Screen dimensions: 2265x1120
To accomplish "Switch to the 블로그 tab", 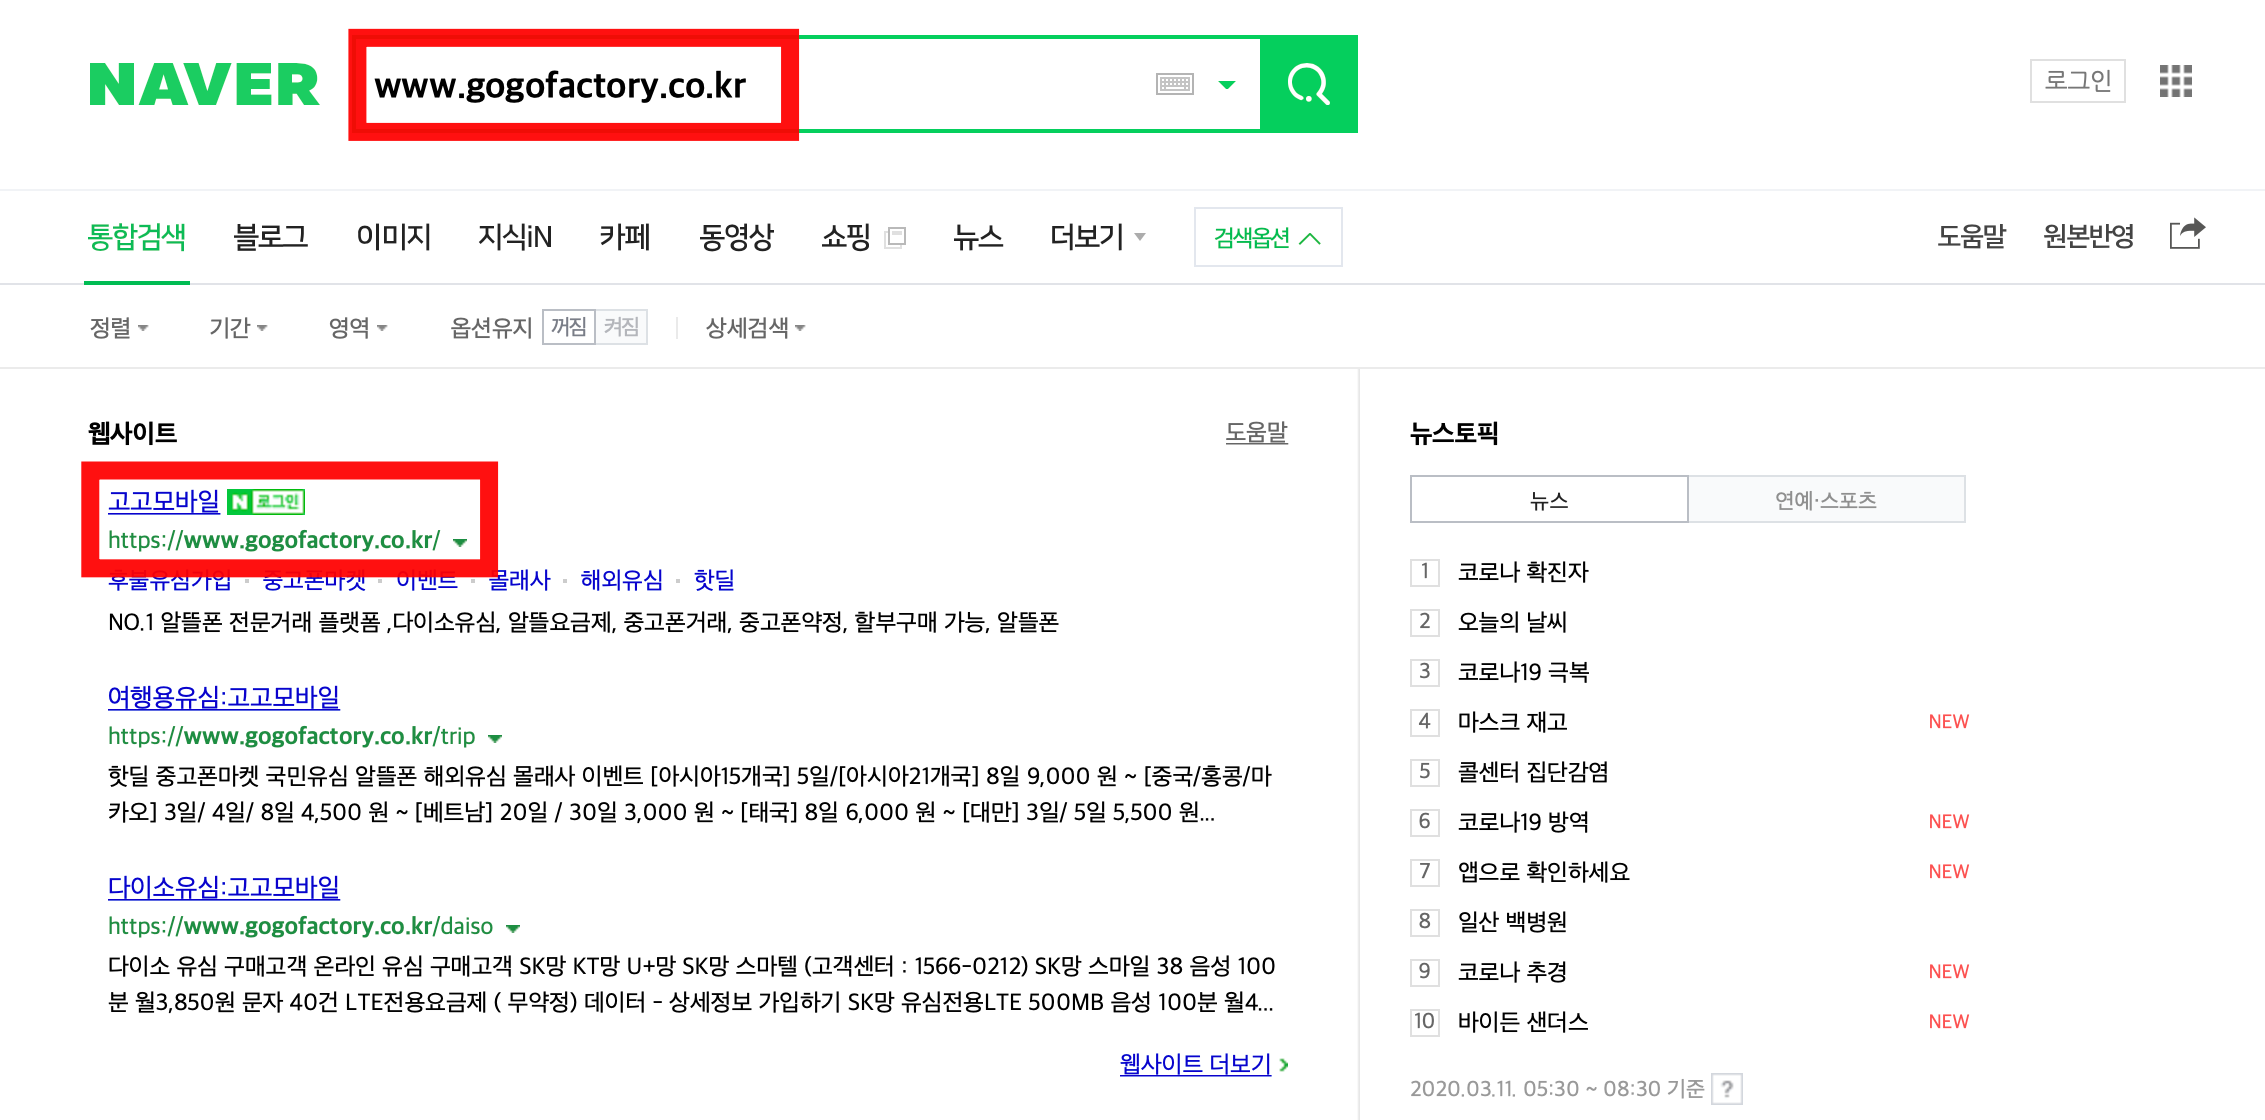I will click(270, 237).
